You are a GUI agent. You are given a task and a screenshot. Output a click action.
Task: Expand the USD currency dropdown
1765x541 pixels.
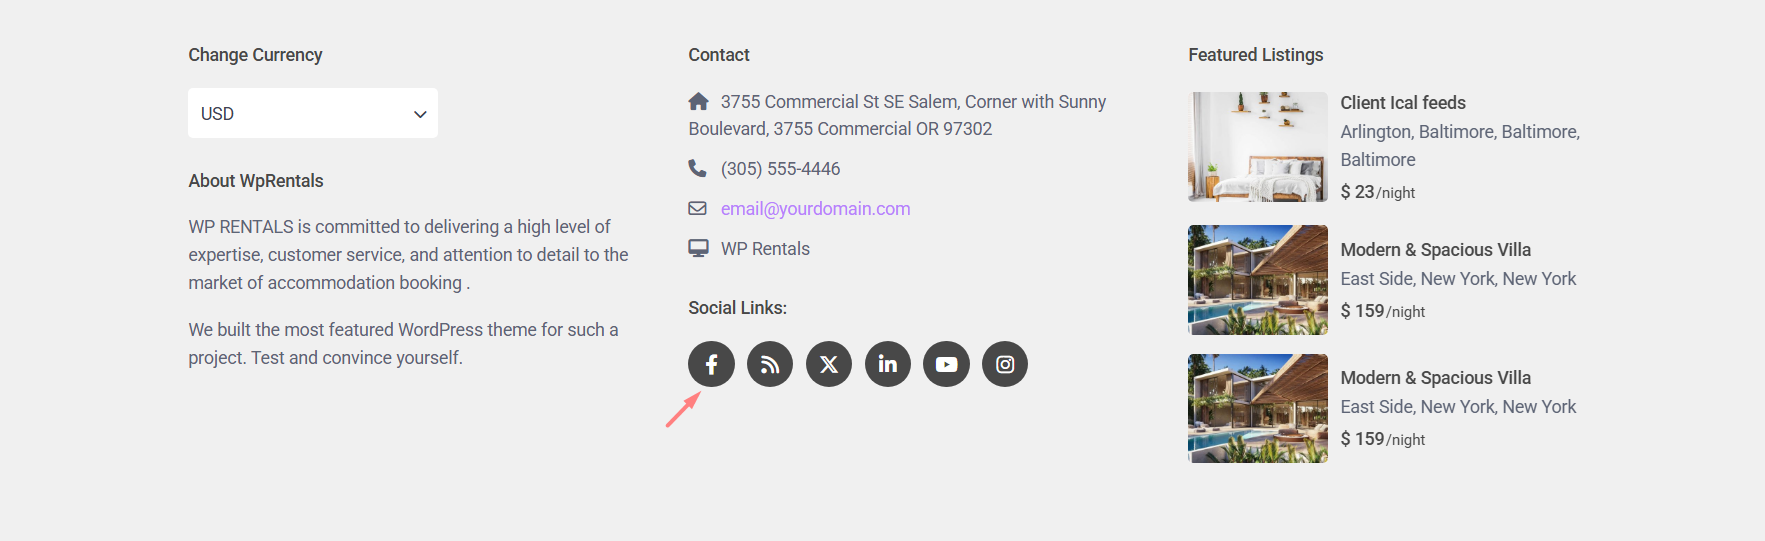point(313,114)
